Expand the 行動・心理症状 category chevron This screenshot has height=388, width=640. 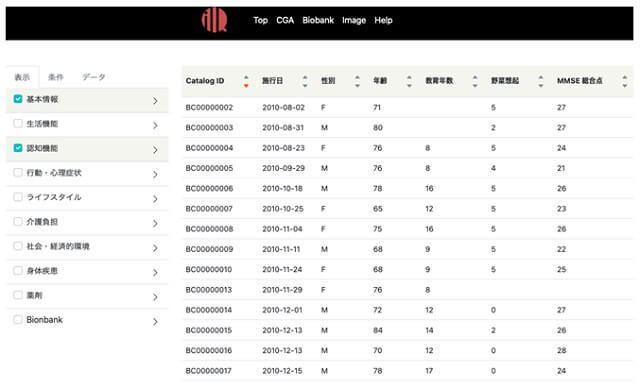click(x=155, y=174)
